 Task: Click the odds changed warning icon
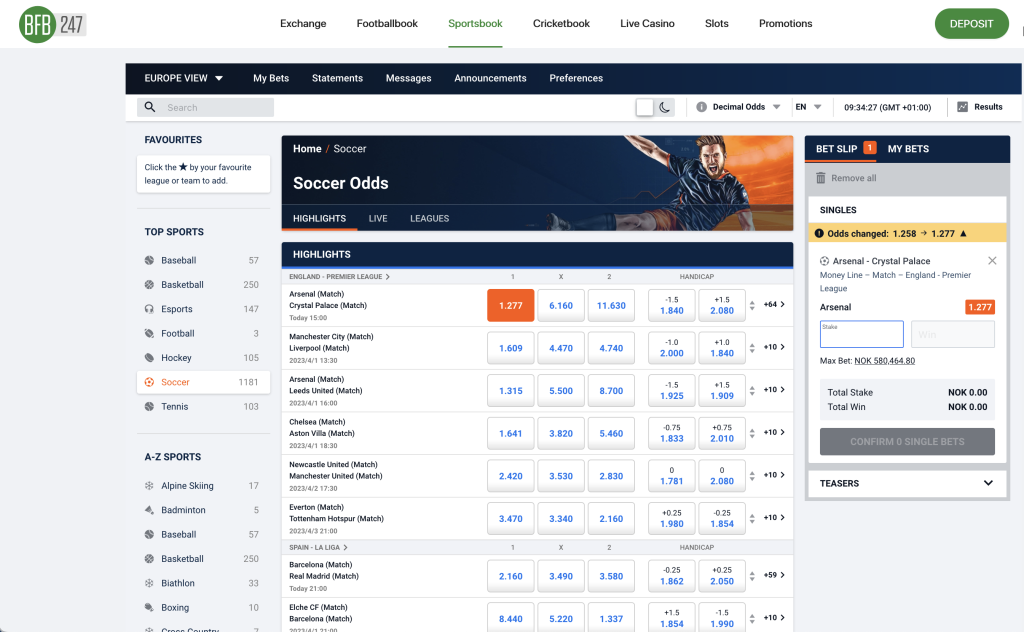coord(819,233)
